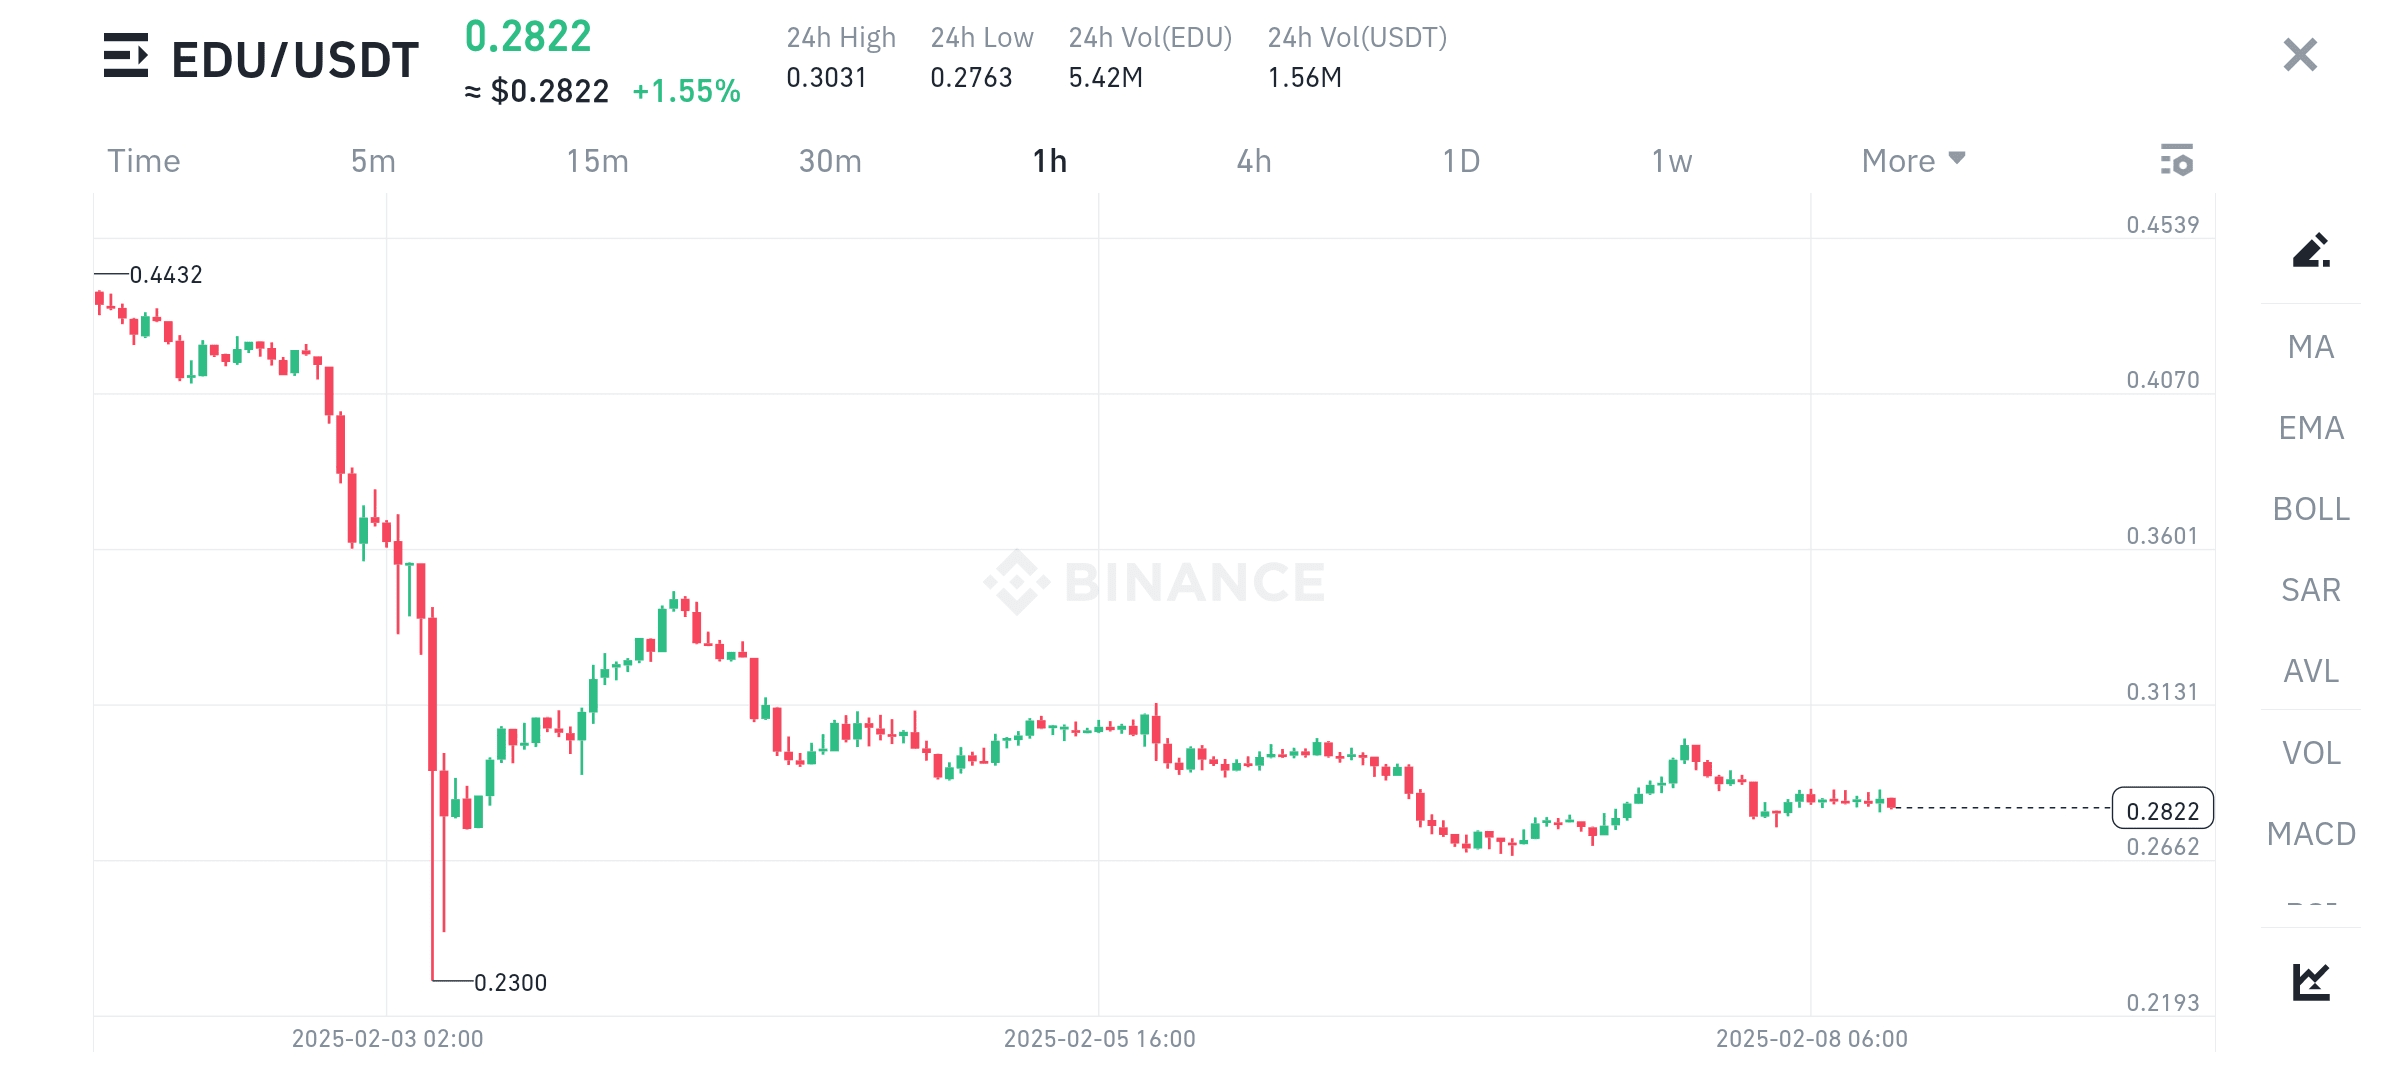
Task: Choose the 4h chart interval
Action: pos(1254,161)
